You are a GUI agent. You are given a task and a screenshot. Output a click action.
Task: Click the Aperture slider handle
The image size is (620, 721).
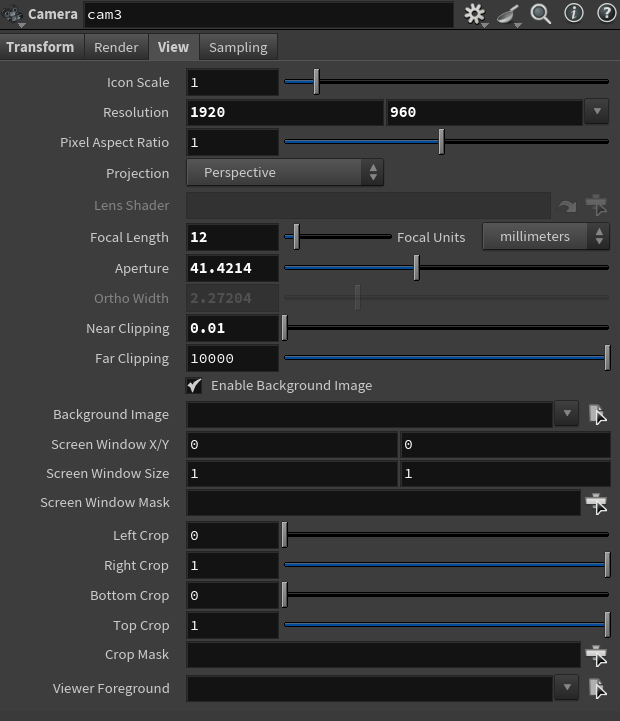[x=416, y=268]
